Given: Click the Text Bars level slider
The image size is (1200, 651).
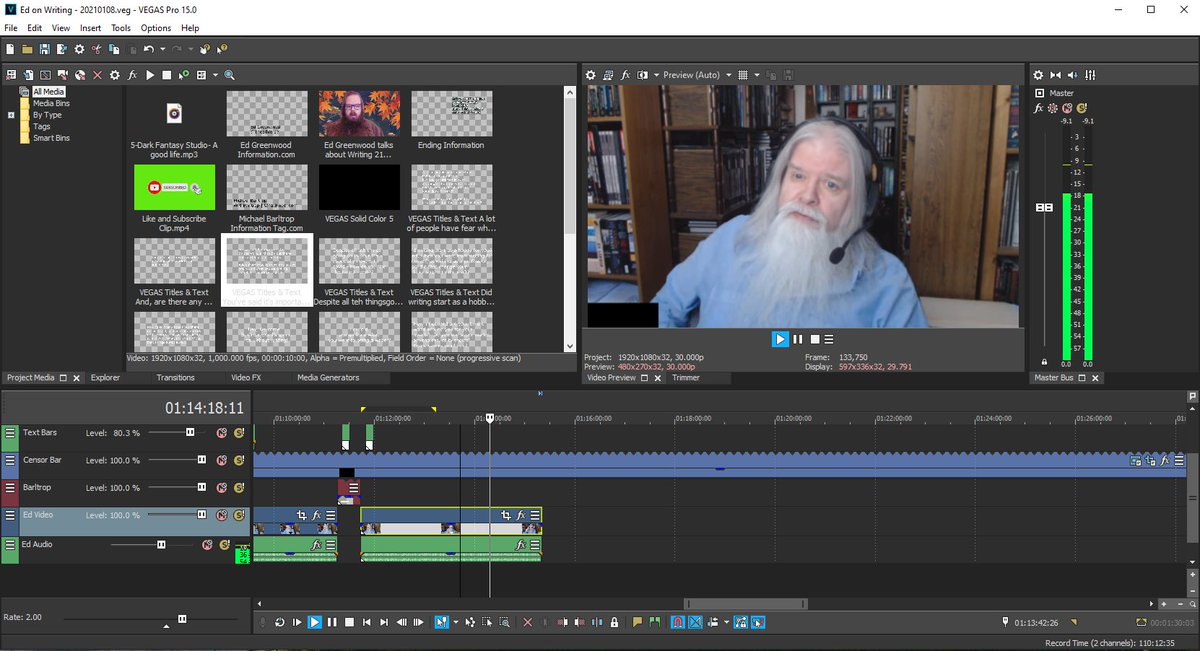Looking at the screenshot, I should click(190, 432).
